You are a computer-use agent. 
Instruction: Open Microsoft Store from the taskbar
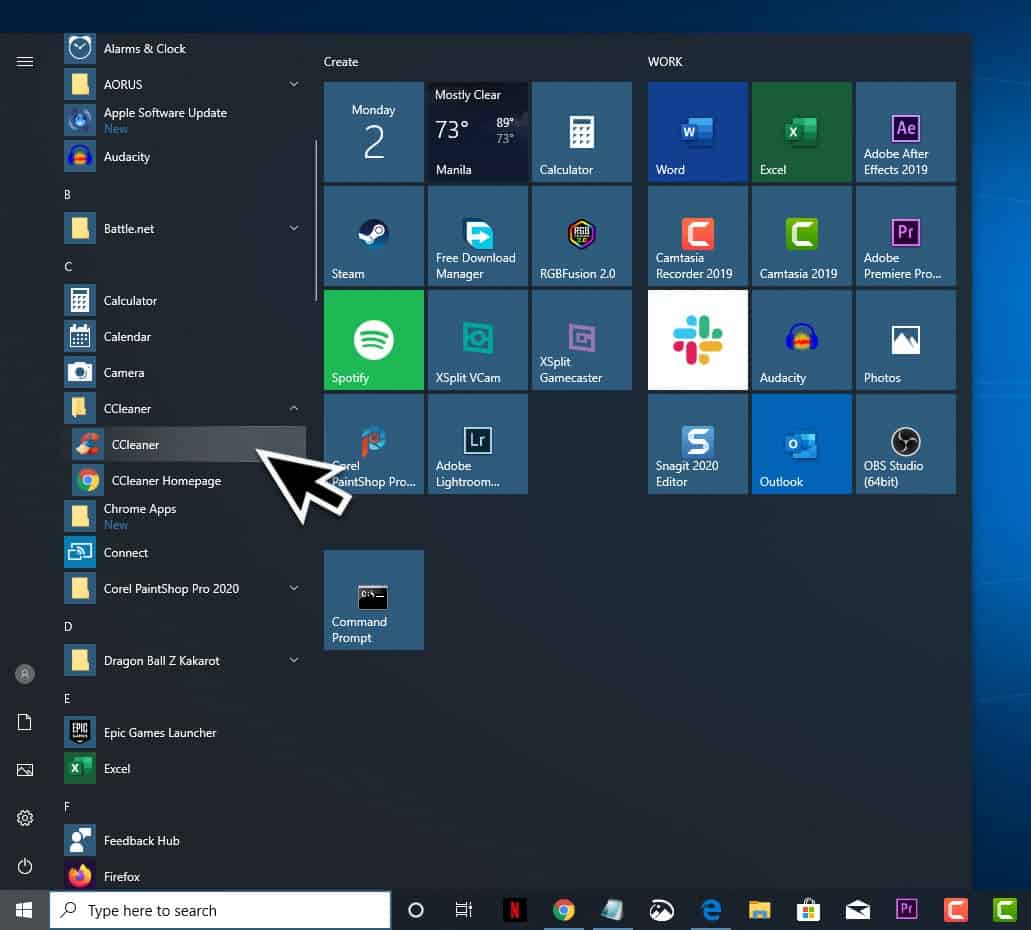808,910
